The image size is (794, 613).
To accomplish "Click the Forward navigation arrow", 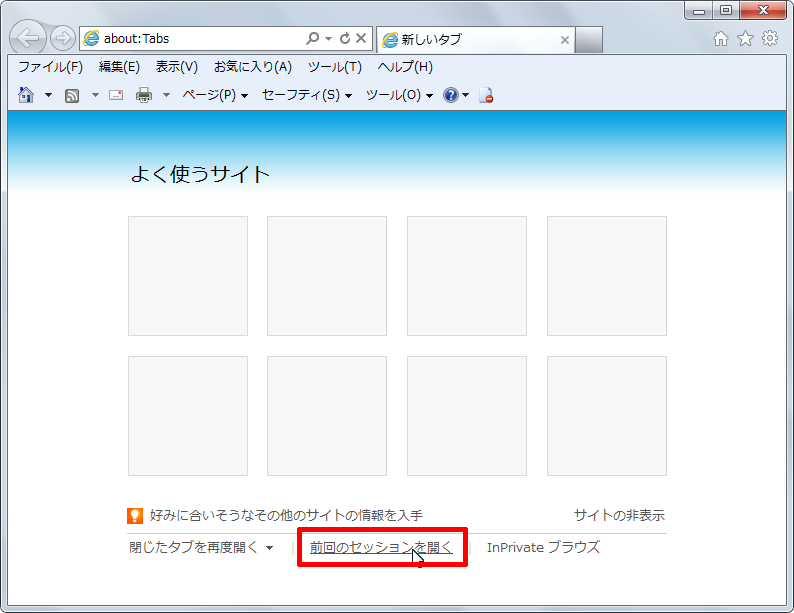I will pyautogui.click(x=63, y=38).
